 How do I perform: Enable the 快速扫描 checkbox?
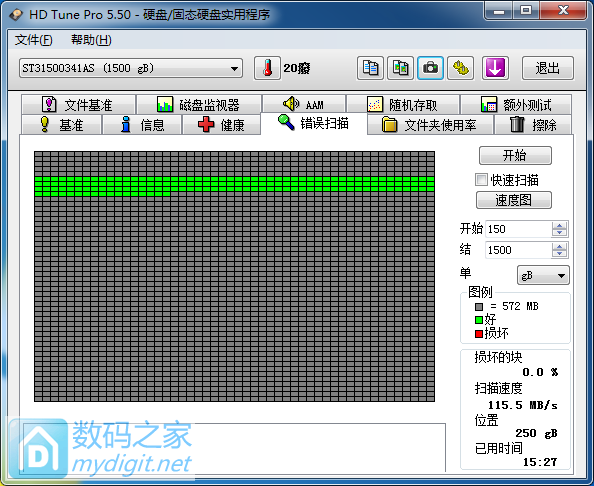click(x=481, y=180)
